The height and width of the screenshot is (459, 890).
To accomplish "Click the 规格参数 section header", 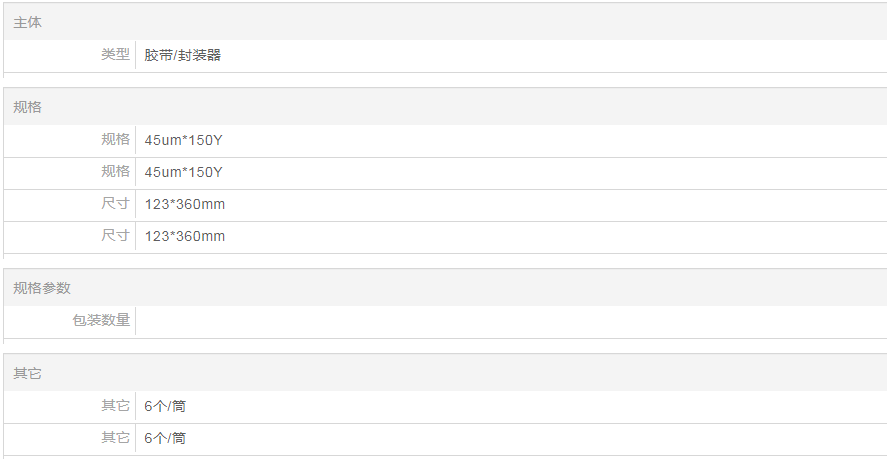I will 42,288.
